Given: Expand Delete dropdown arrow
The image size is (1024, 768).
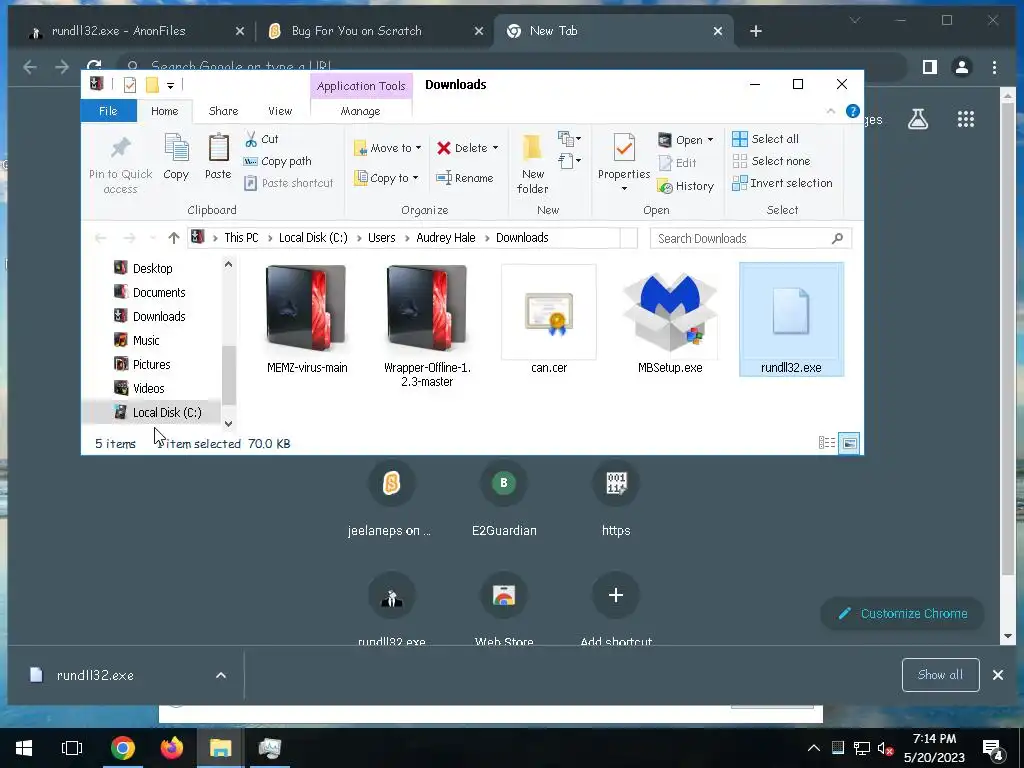Looking at the screenshot, I should click(x=495, y=148).
